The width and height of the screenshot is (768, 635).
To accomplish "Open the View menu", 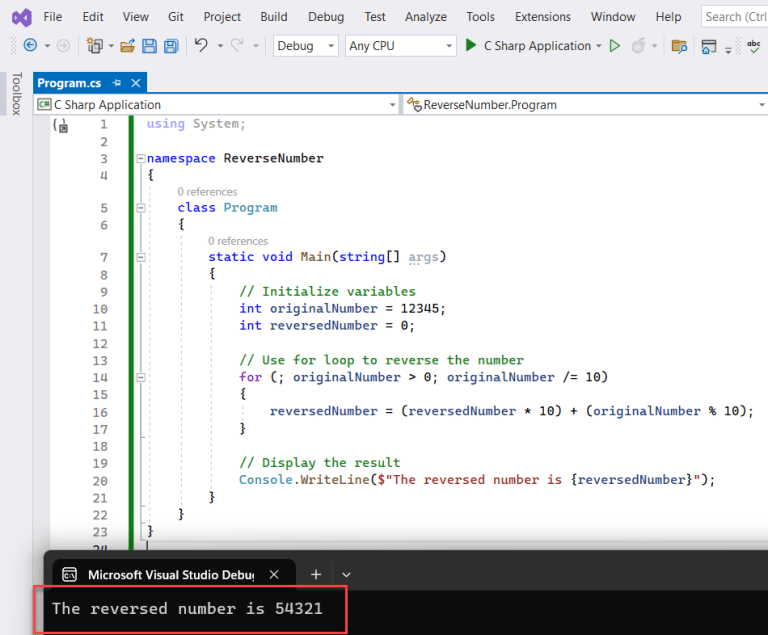I will click(136, 17).
